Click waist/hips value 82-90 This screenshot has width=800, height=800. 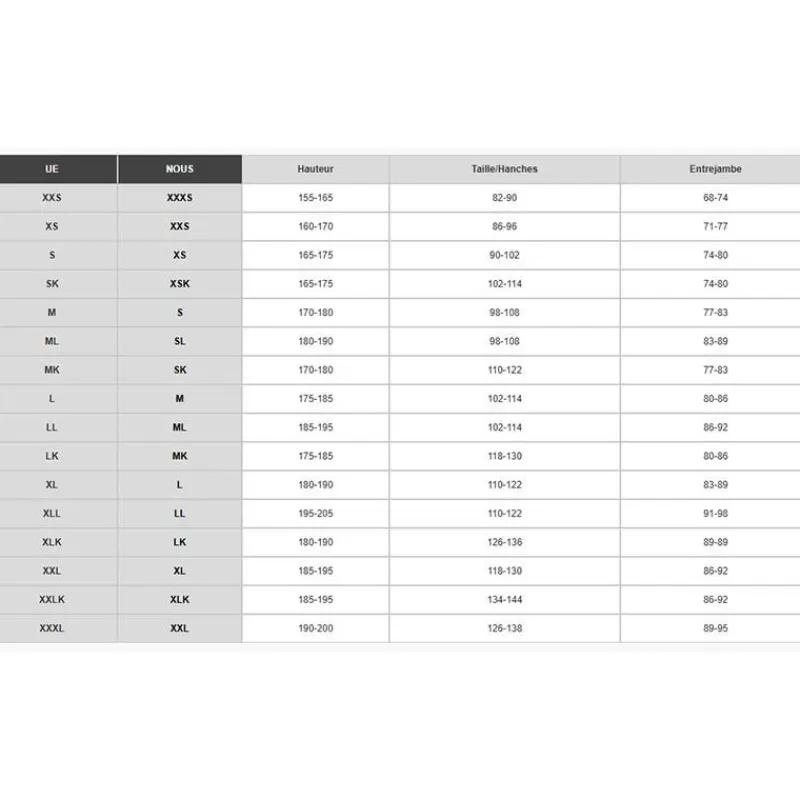[x=505, y=197]
